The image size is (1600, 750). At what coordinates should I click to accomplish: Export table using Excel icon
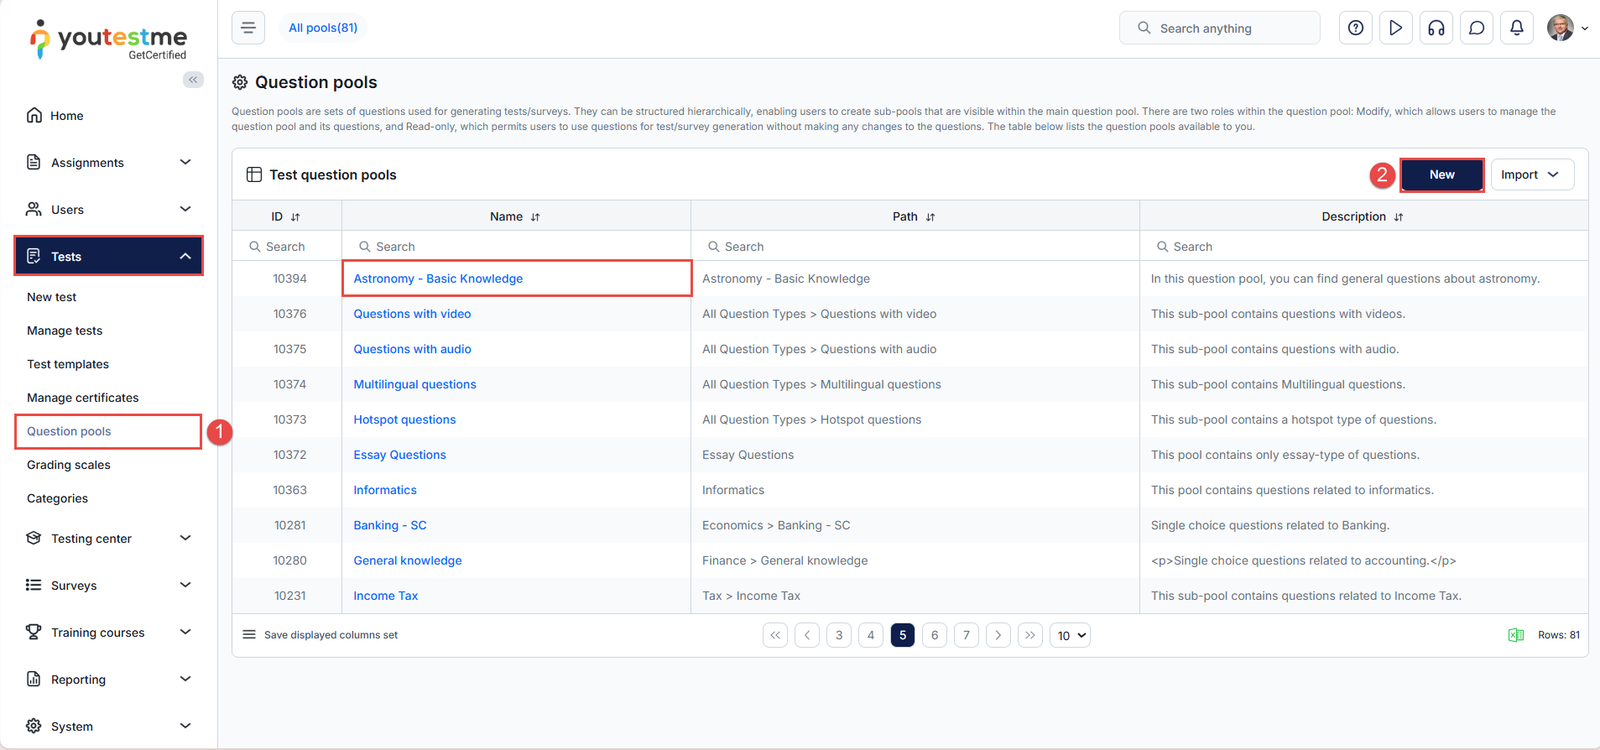[1515, 635]
